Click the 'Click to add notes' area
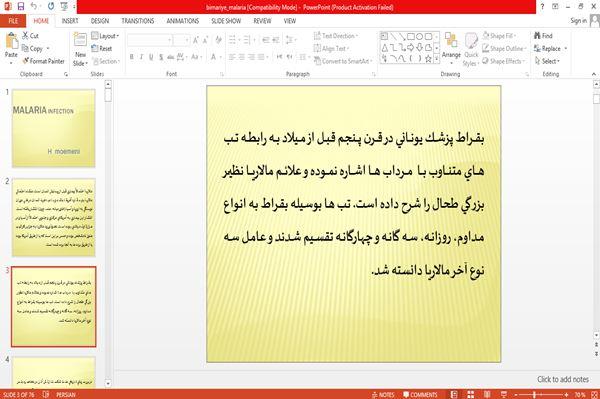The width and height of the screenshot is (600, 399). (562, 379)
